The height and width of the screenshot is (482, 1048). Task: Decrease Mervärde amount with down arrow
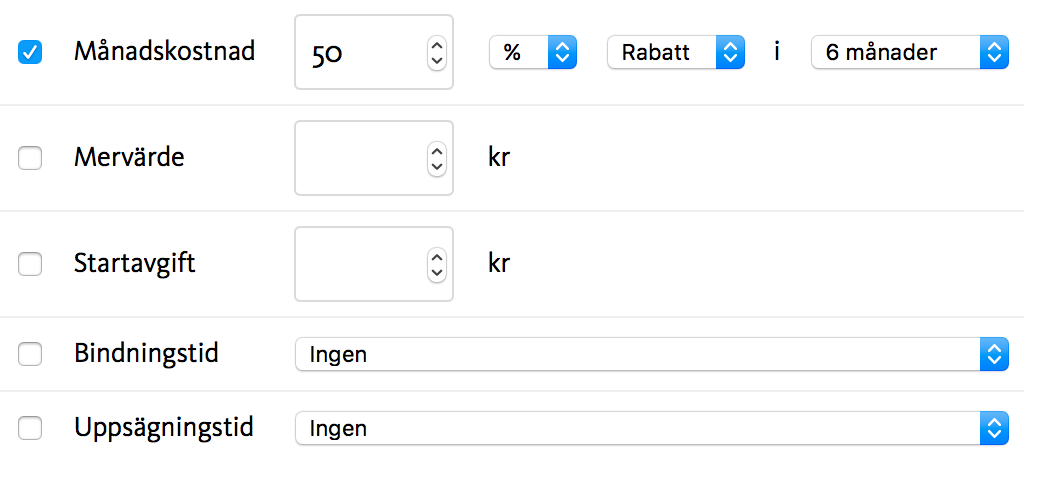436,166
